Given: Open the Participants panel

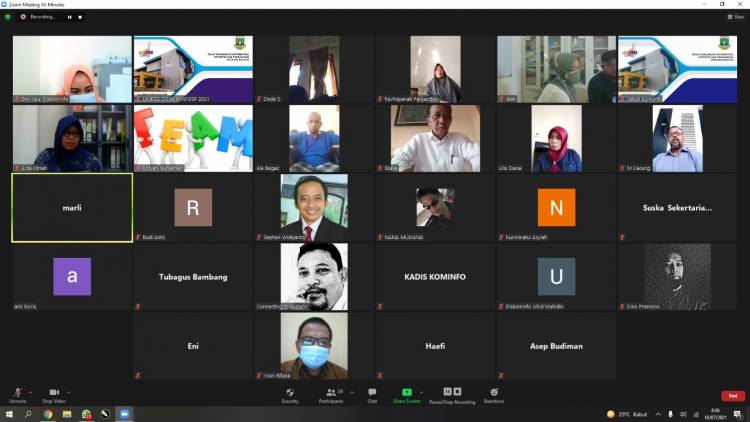Looking at the screenshot, I should [331, 395].
